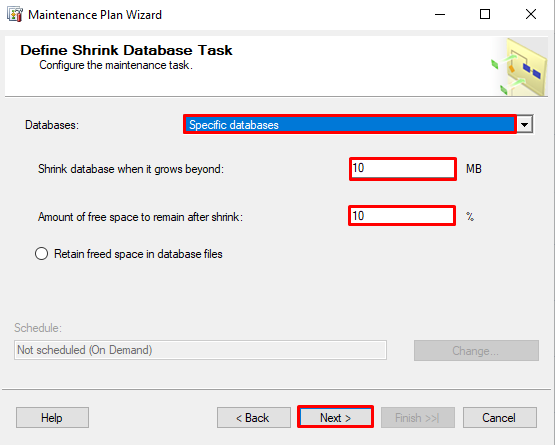The image size is (555, 445).
Task: Click the Finish >>| button
Action: point(418,418)
